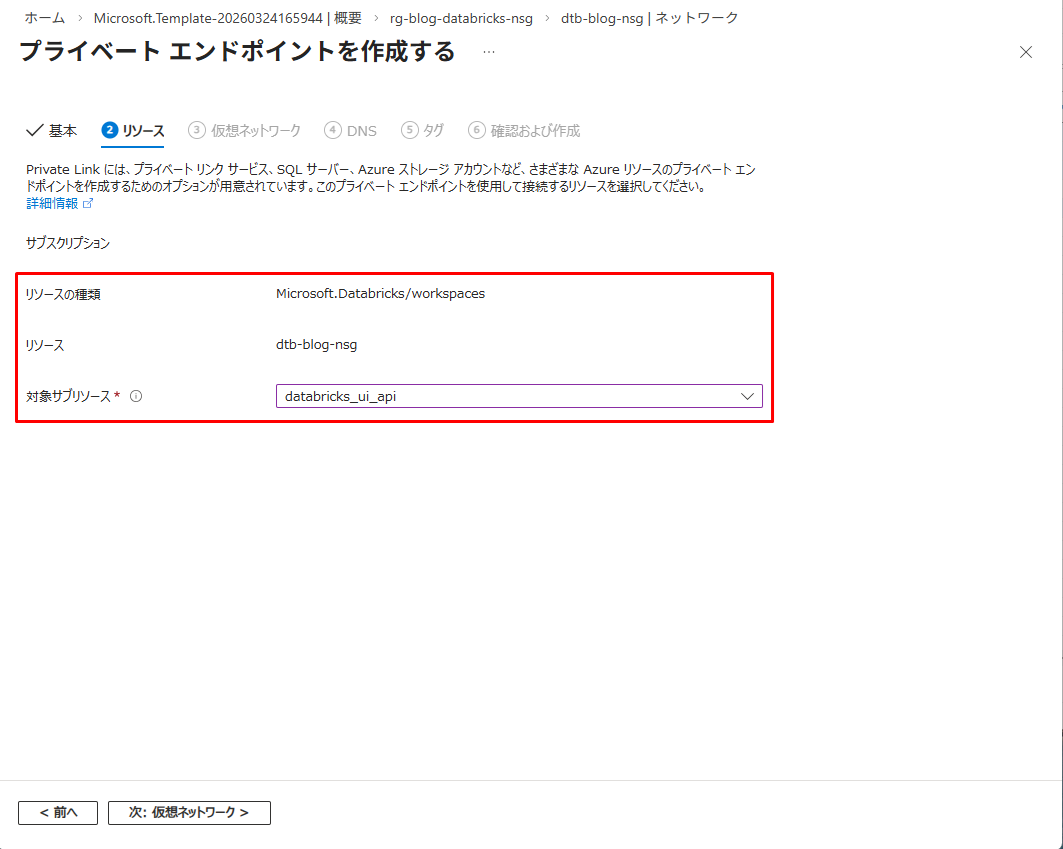Close the private endpoint creation pane
Viewport: 1063px width, 849px height.
(x=1025, y=52)
